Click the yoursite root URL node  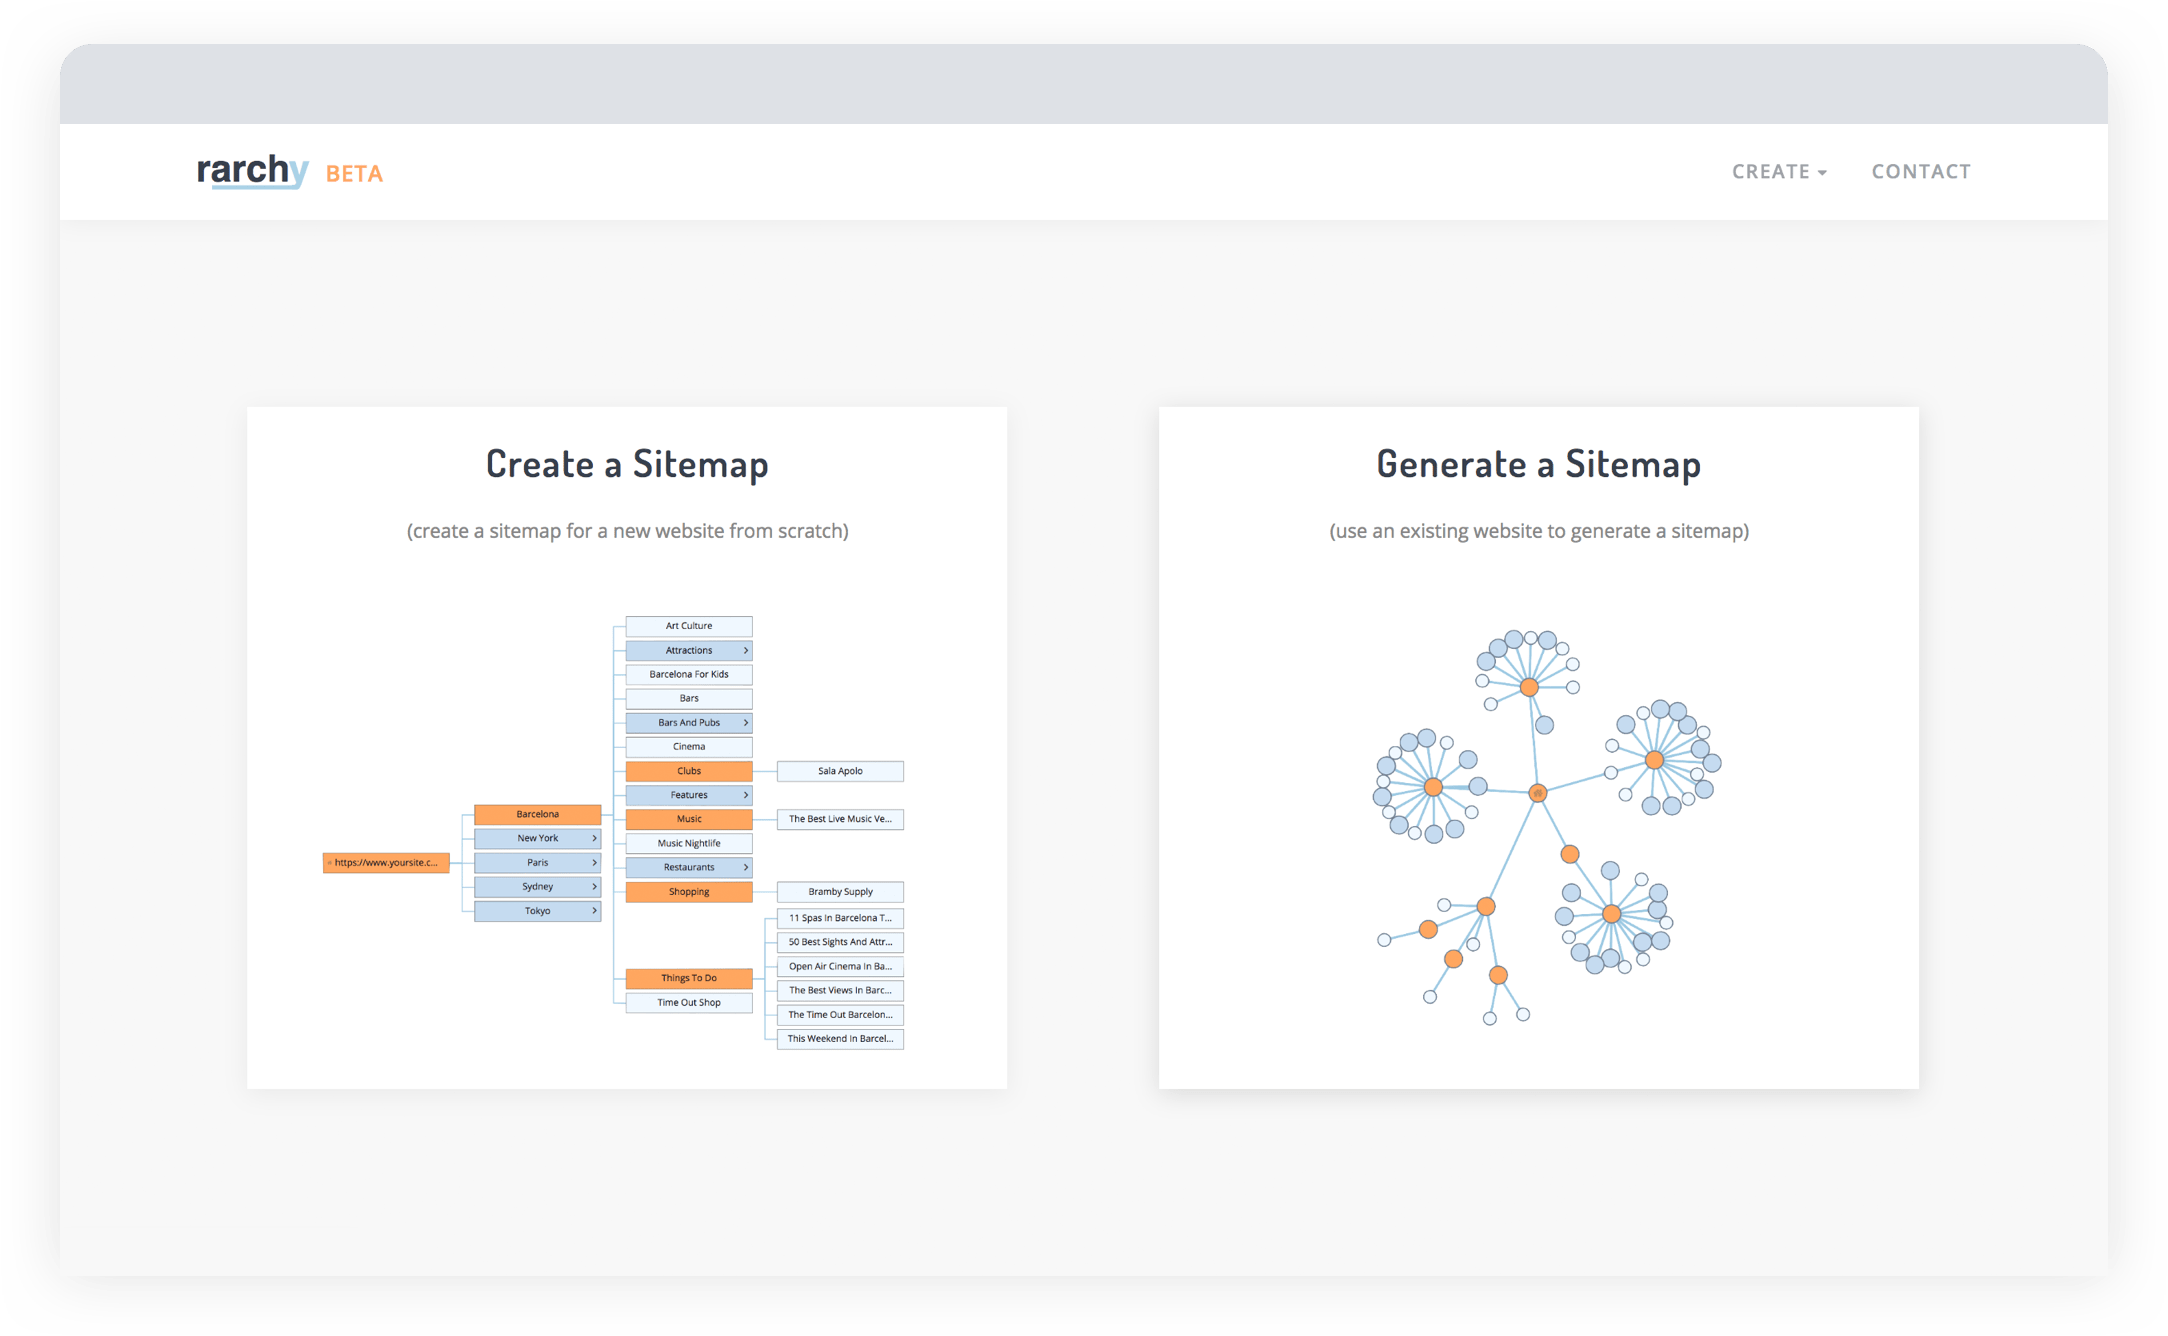[386, 862]
